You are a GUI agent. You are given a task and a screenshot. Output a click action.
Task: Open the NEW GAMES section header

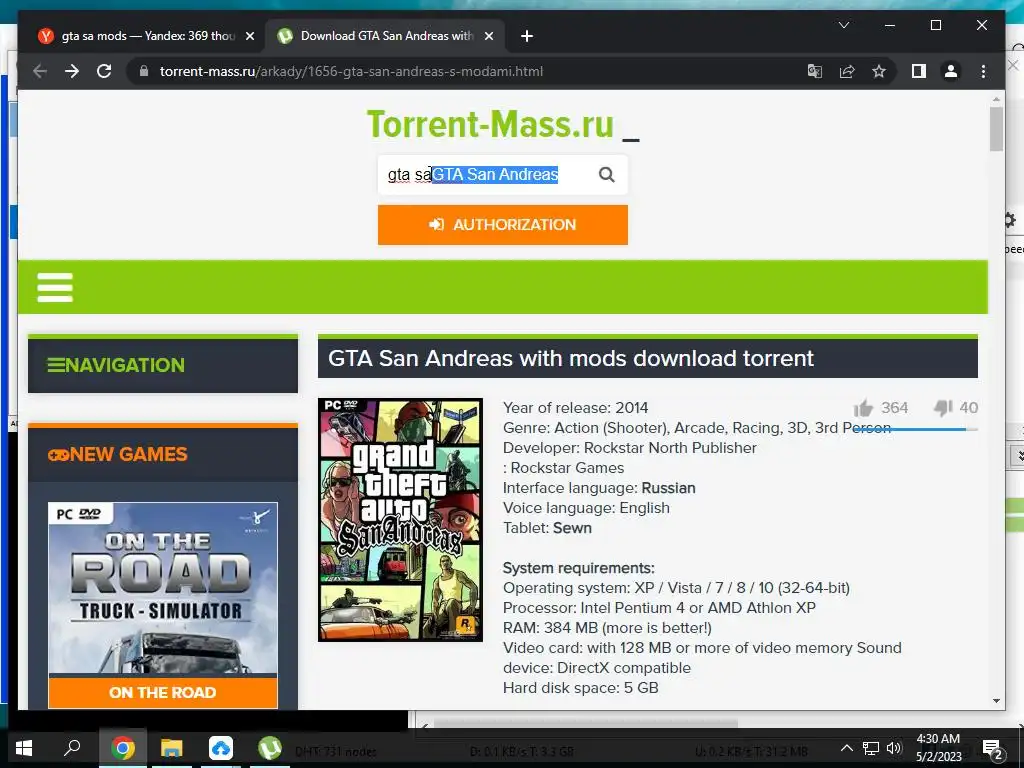coord(163,454)
